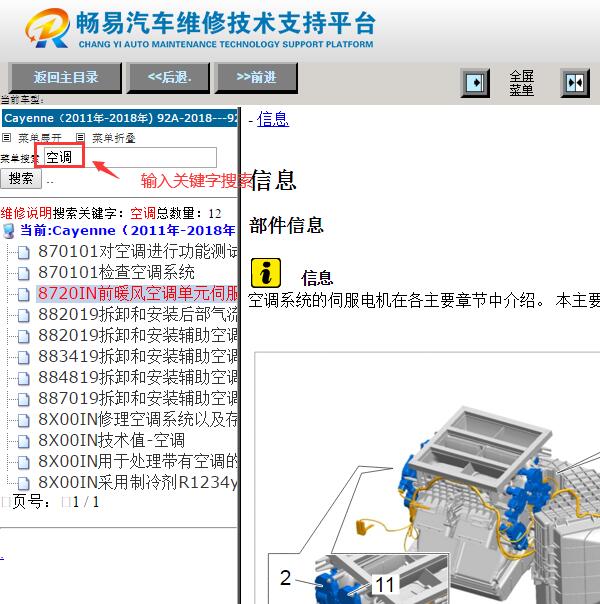Viewport: 600px width, 604px height.
Task: Open 8X00IN技术值-空调 entry
Action: click(x=112, y=440)
